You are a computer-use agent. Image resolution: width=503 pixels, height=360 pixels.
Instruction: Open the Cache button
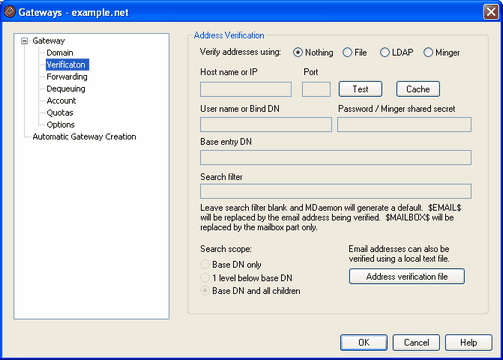point(418,89)
